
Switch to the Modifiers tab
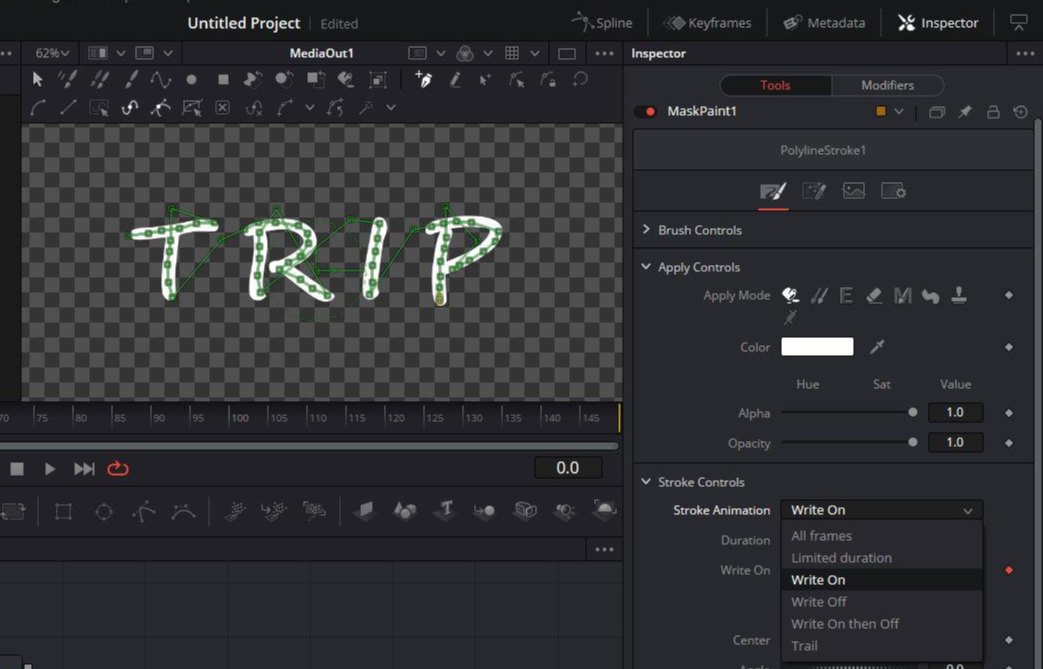click(887, 85)
